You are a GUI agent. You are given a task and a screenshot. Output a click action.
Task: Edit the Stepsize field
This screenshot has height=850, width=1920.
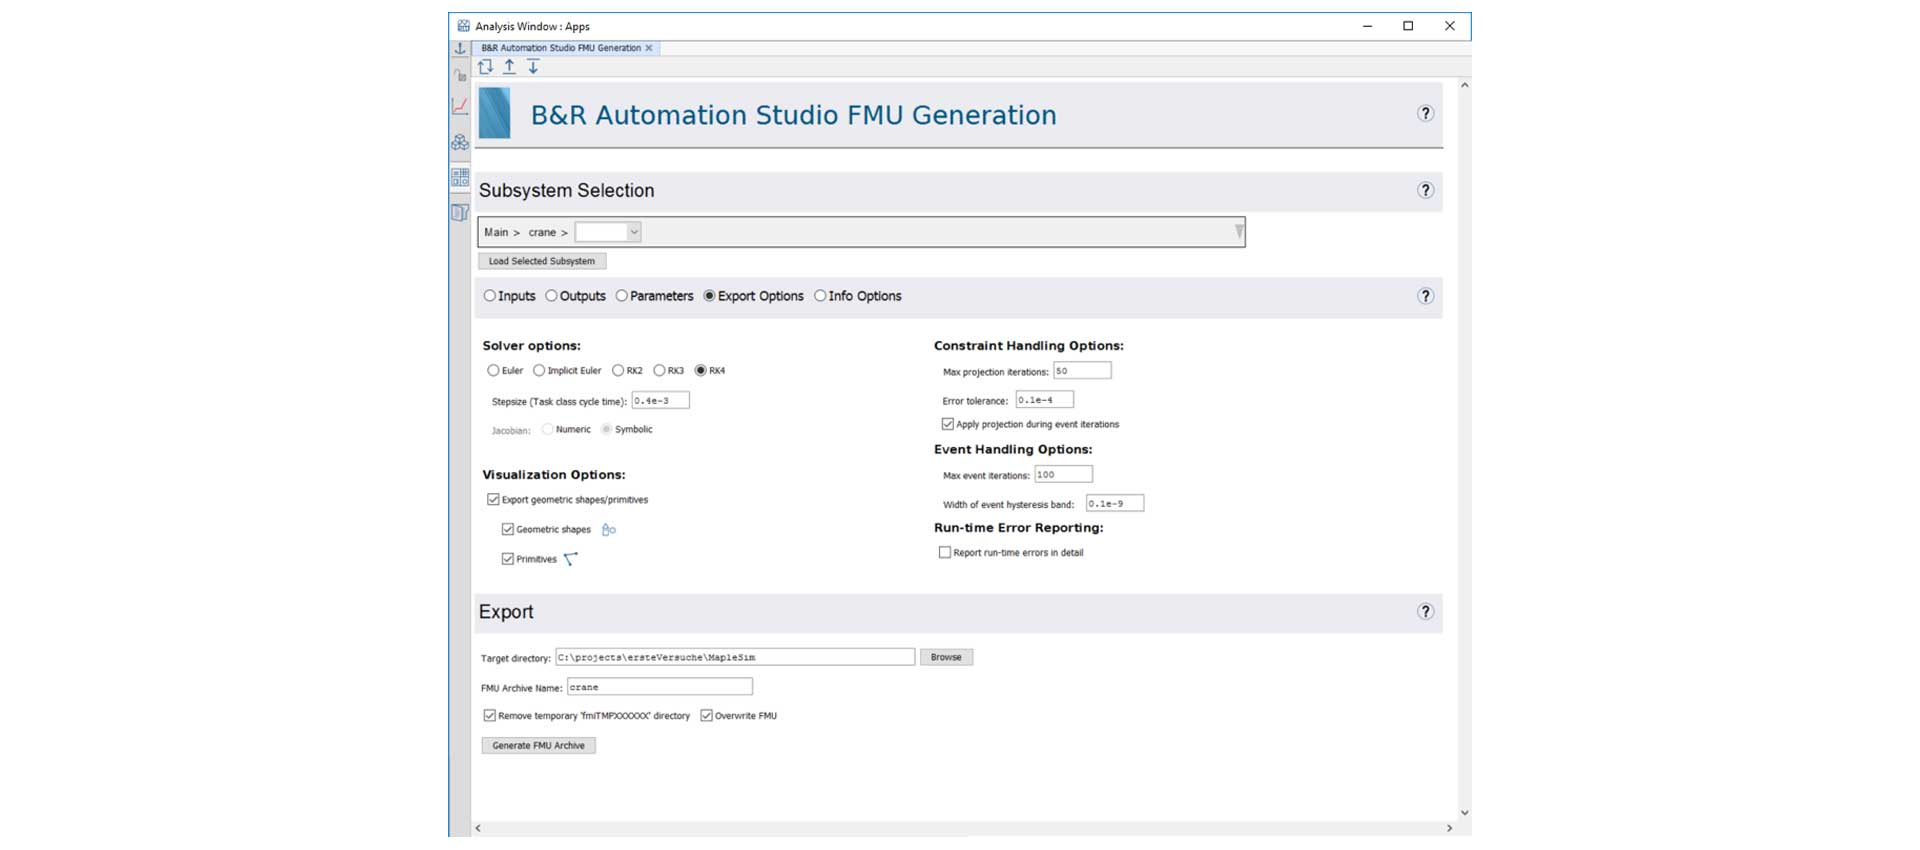coord(660,401)
